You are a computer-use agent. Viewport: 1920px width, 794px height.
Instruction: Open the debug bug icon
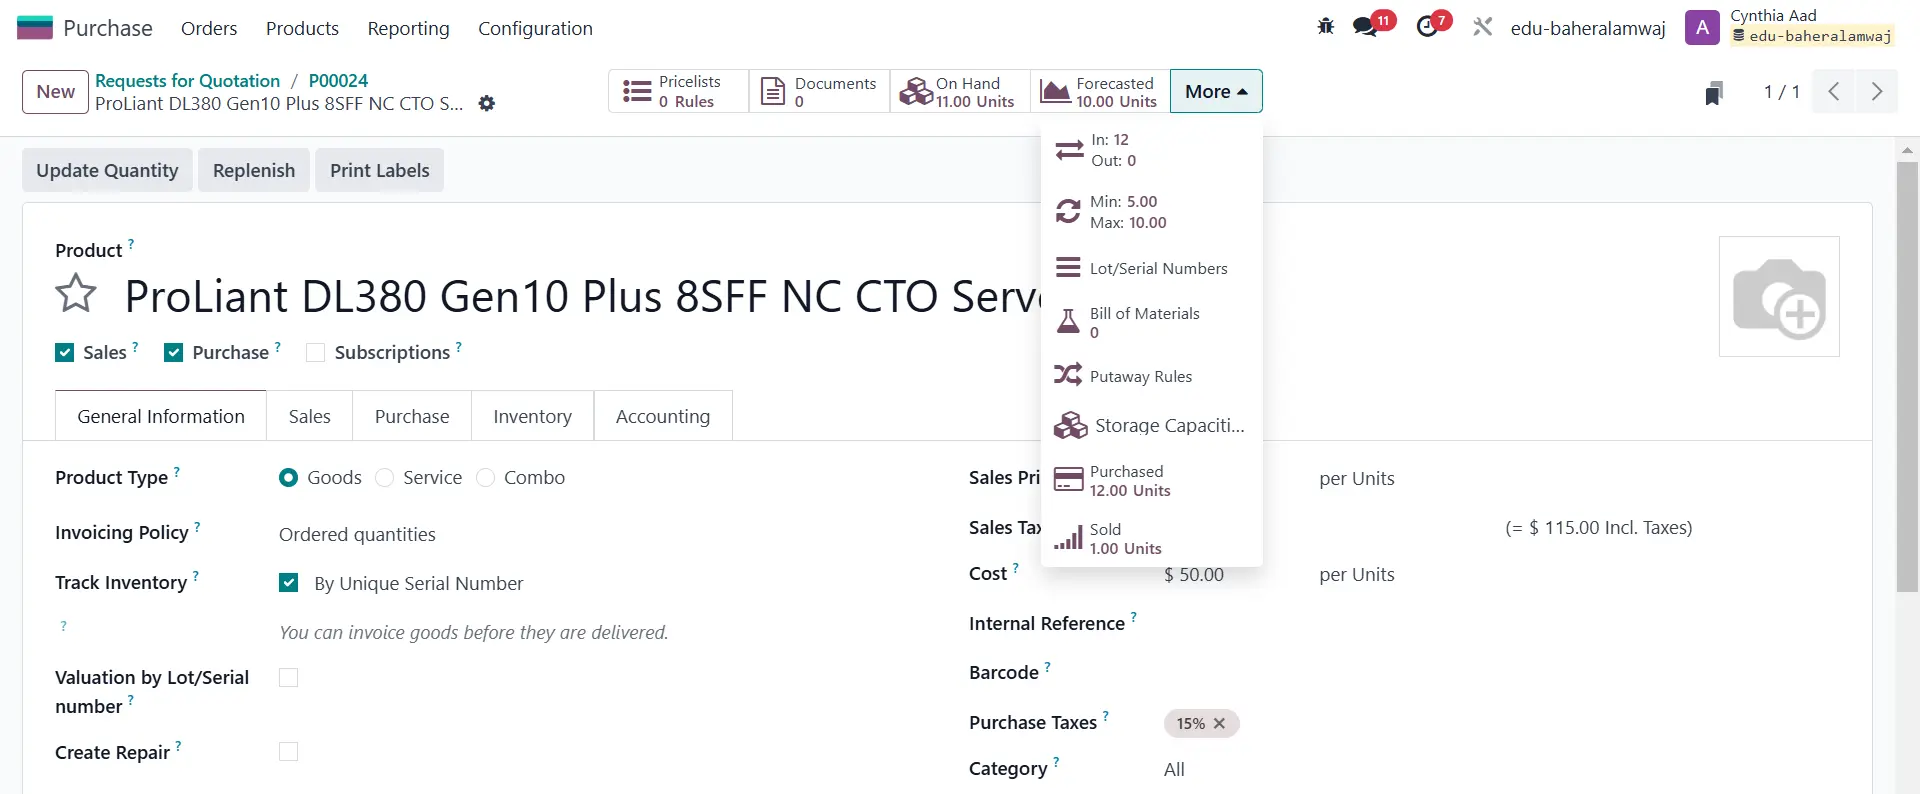tap(1326, 27)
